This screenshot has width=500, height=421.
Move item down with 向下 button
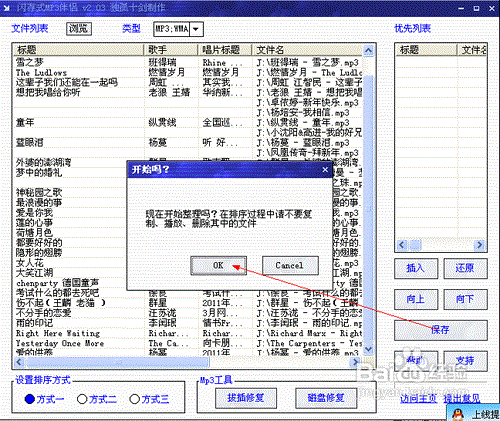(x=465, y=299)
